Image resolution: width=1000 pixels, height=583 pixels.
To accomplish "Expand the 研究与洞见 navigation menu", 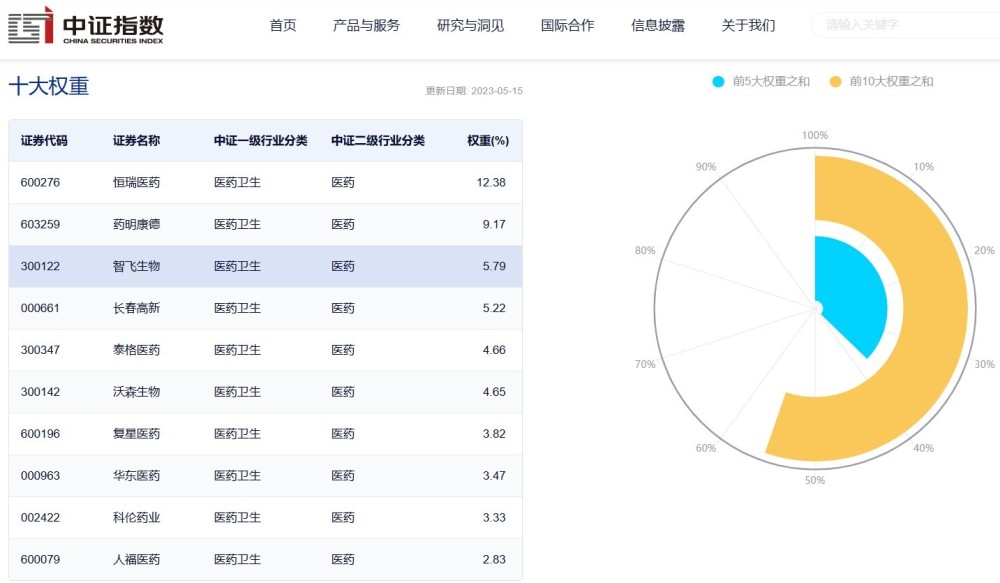I will pos(470,25).
